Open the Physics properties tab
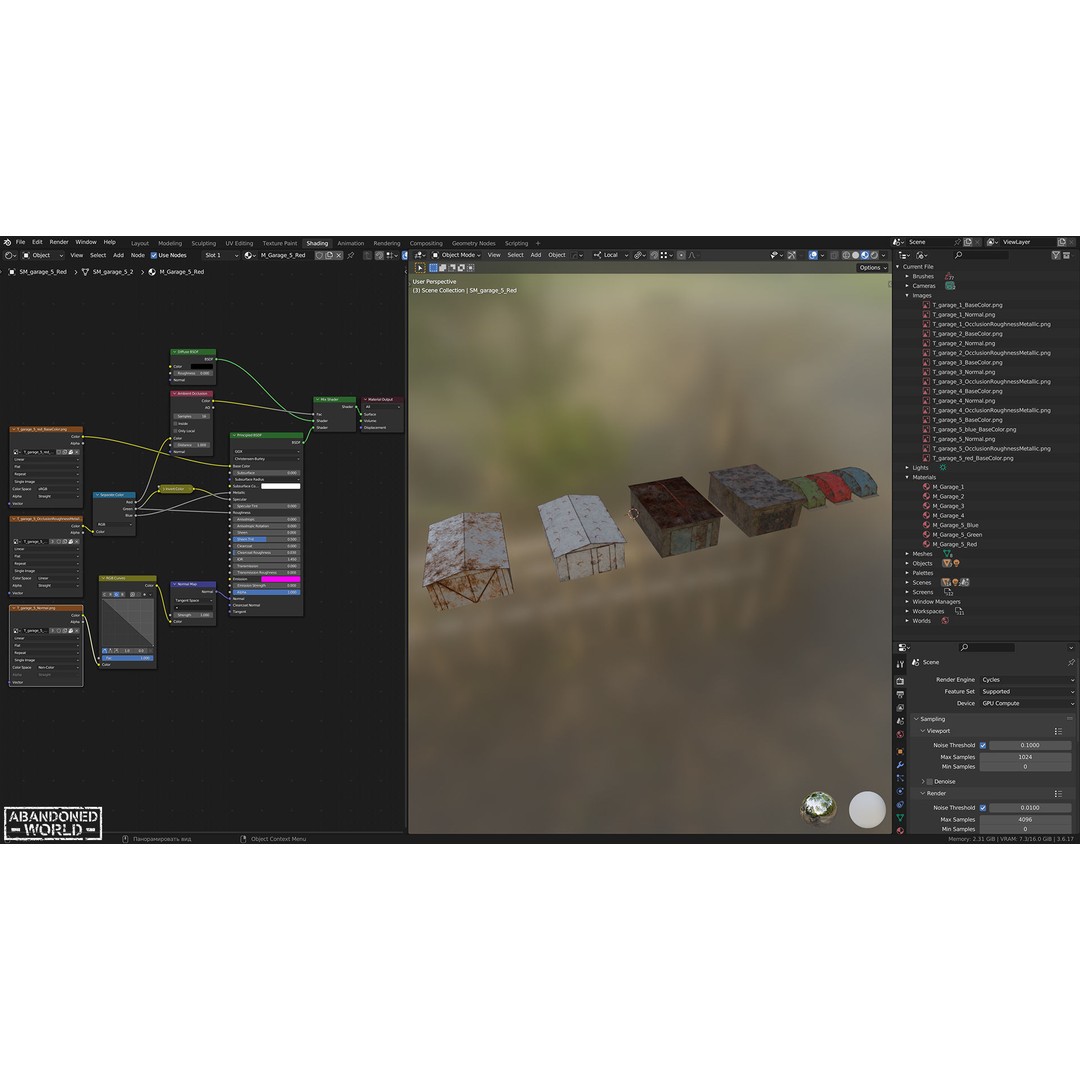1080x1080 pixels. pos(900,791)
